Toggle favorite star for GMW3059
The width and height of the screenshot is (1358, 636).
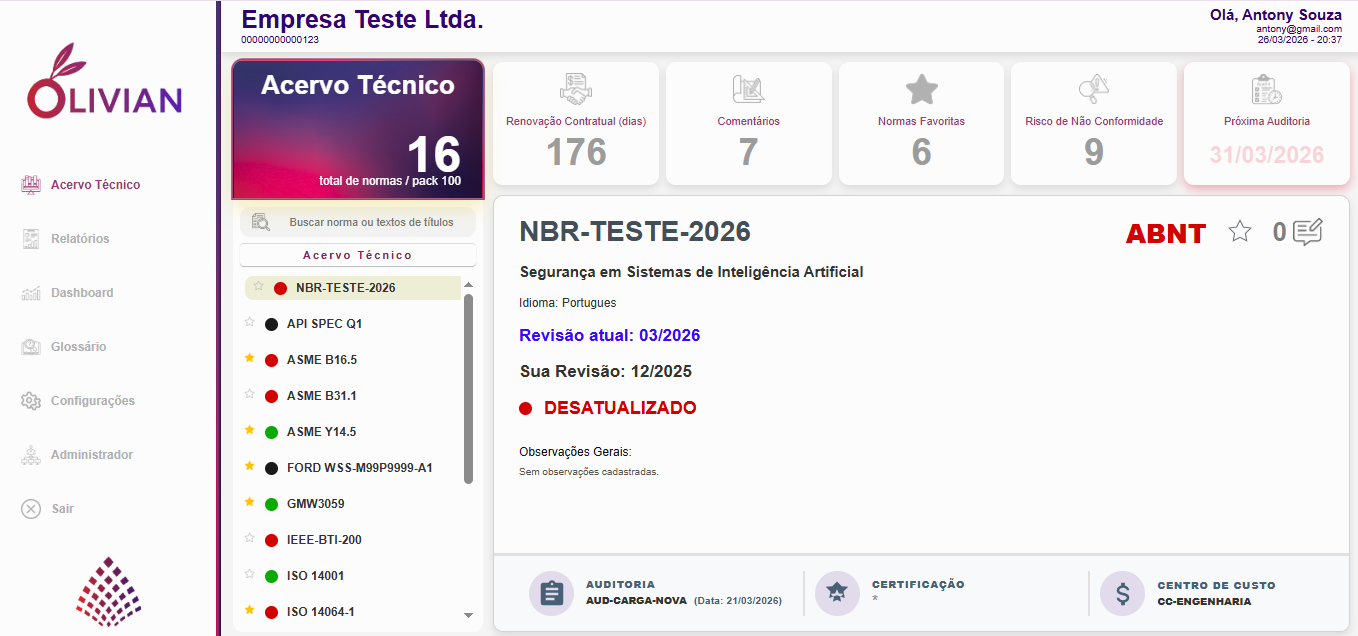[x=249, y=503]
